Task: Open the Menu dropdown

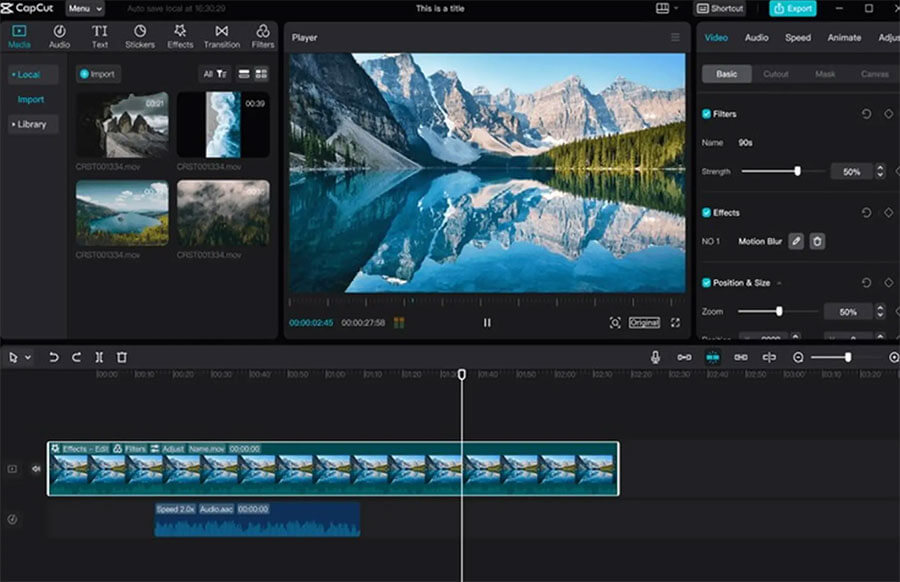Action: point(85,9)
